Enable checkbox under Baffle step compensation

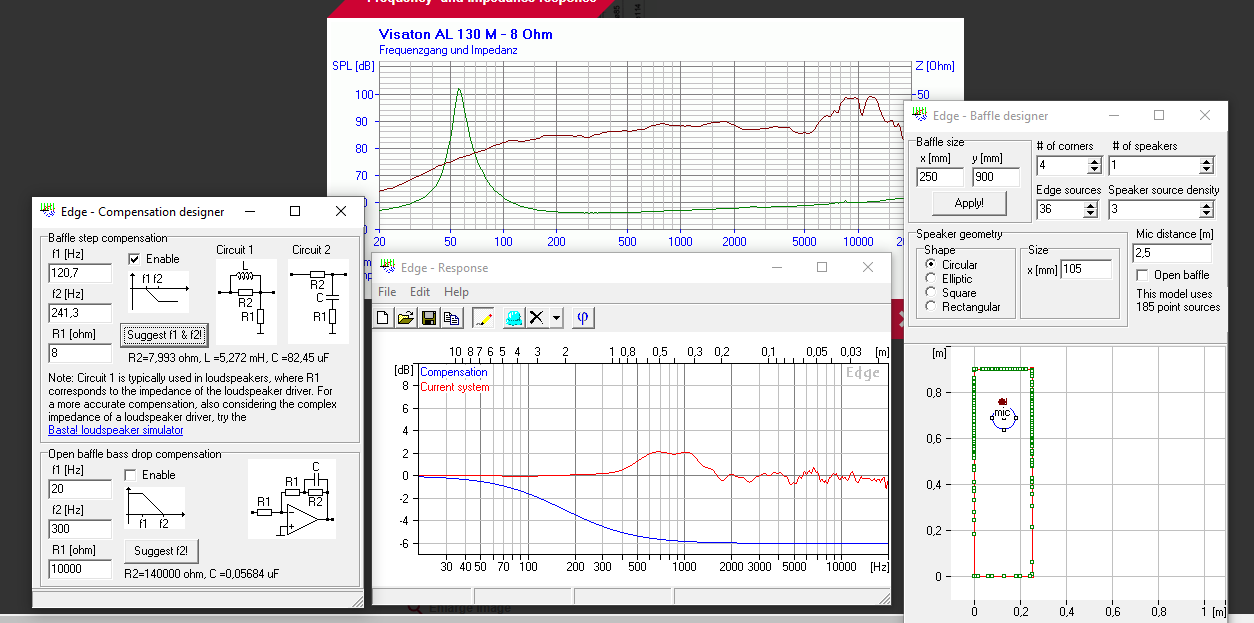click(x=136, y=259)
